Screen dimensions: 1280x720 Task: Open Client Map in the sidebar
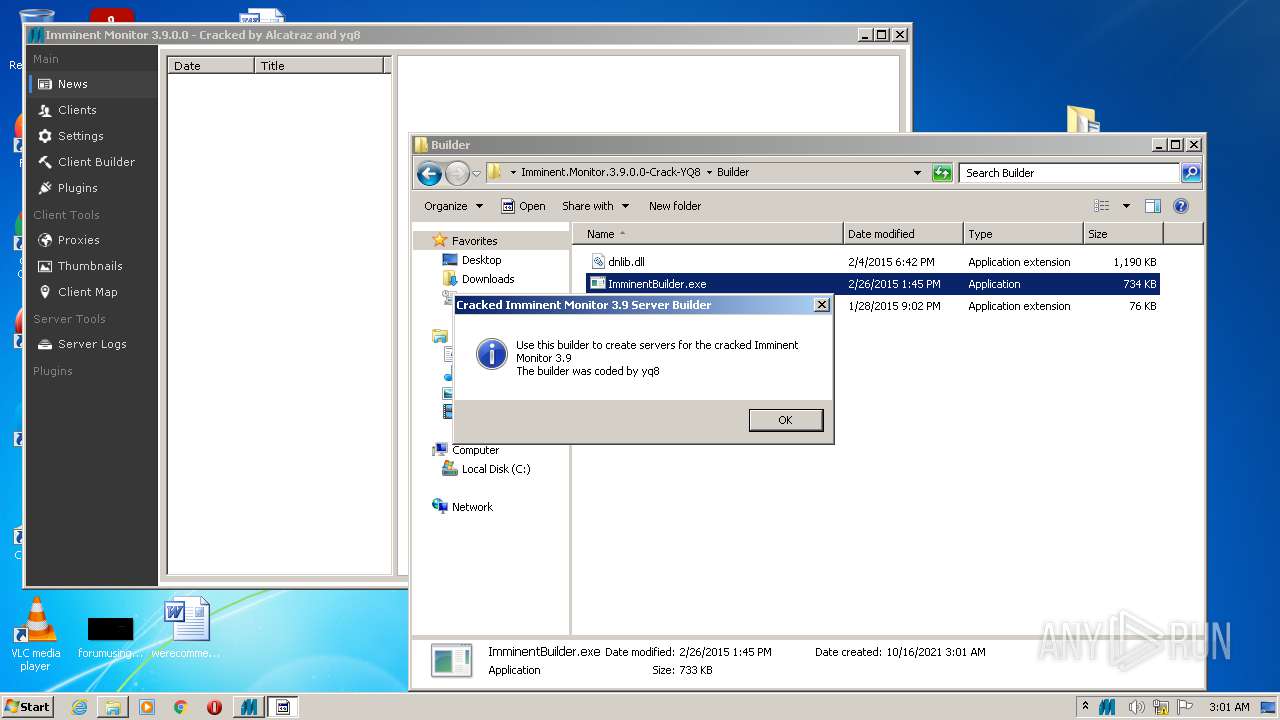92,292
